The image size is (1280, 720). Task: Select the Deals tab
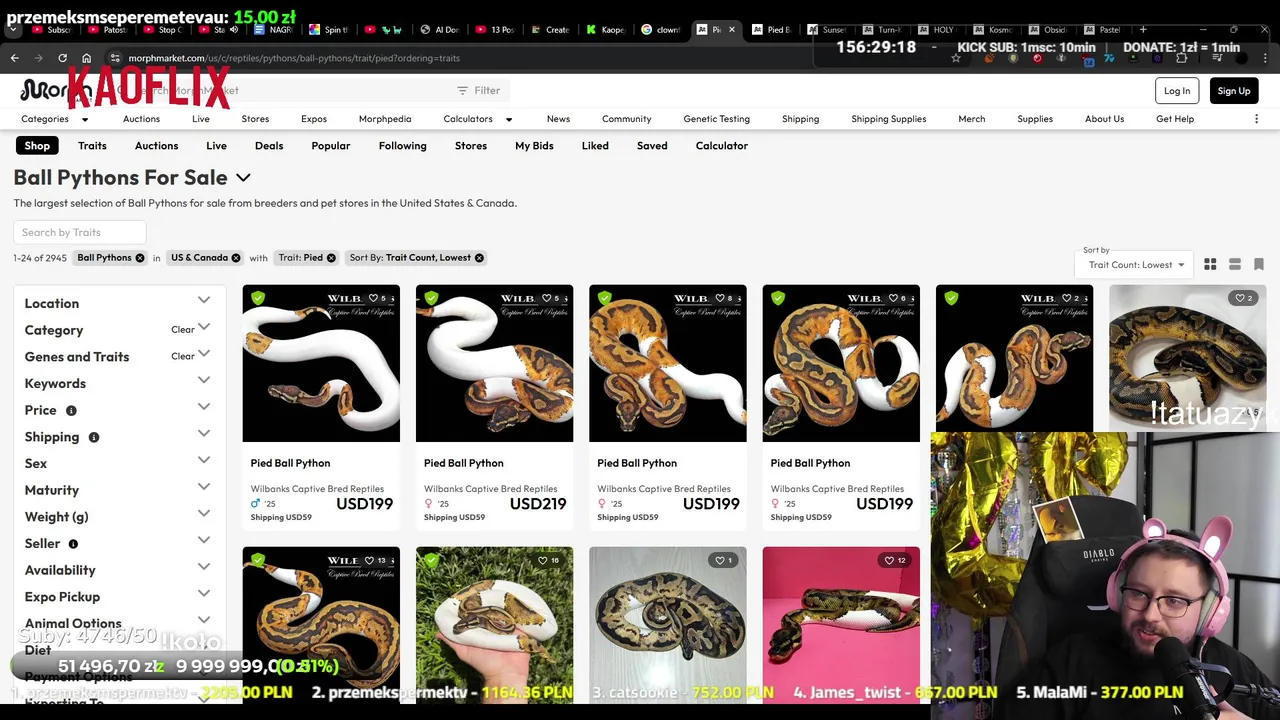[269, 146]
